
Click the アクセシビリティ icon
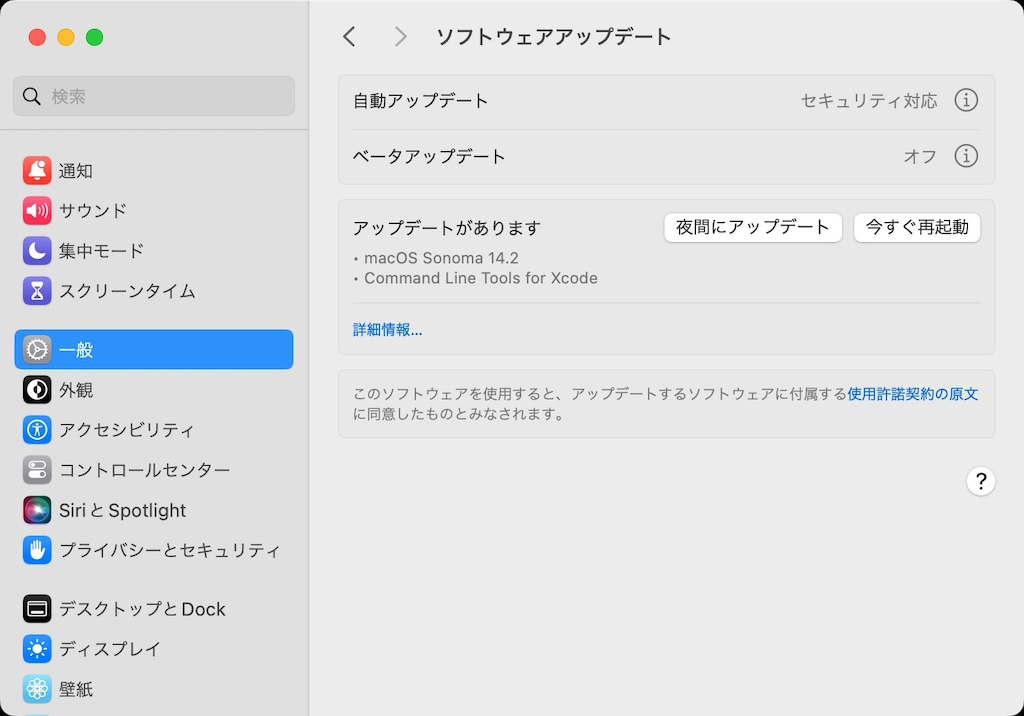point(37,430)
